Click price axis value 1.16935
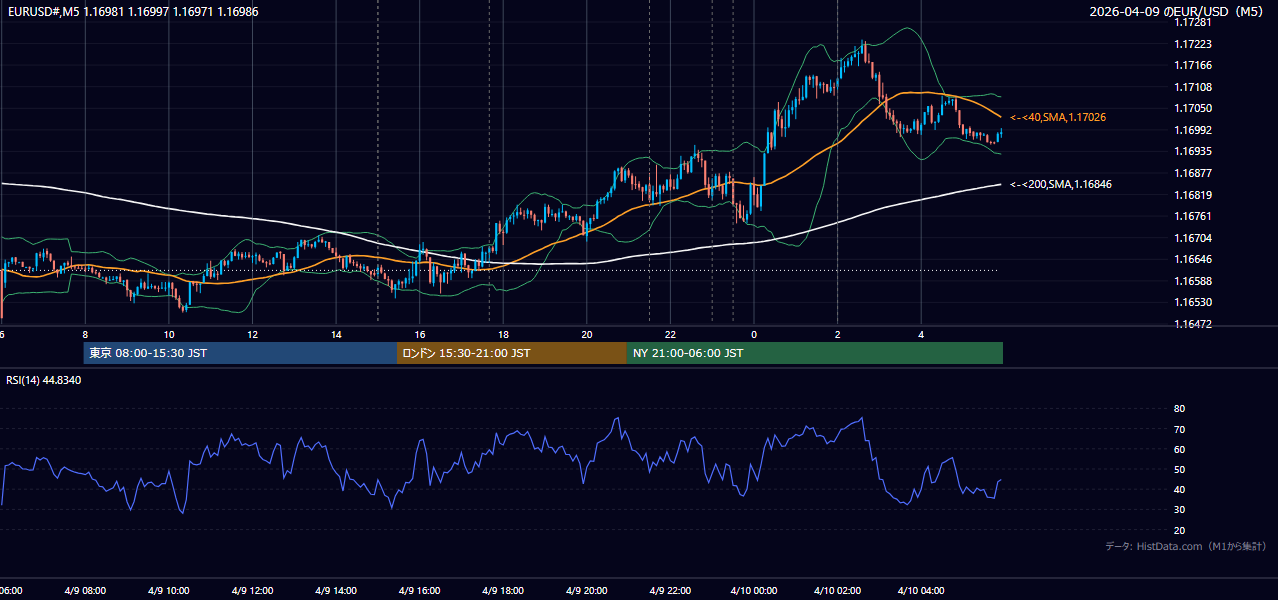Viewport: 1278px width, 600px height. tap(1193, 151)
